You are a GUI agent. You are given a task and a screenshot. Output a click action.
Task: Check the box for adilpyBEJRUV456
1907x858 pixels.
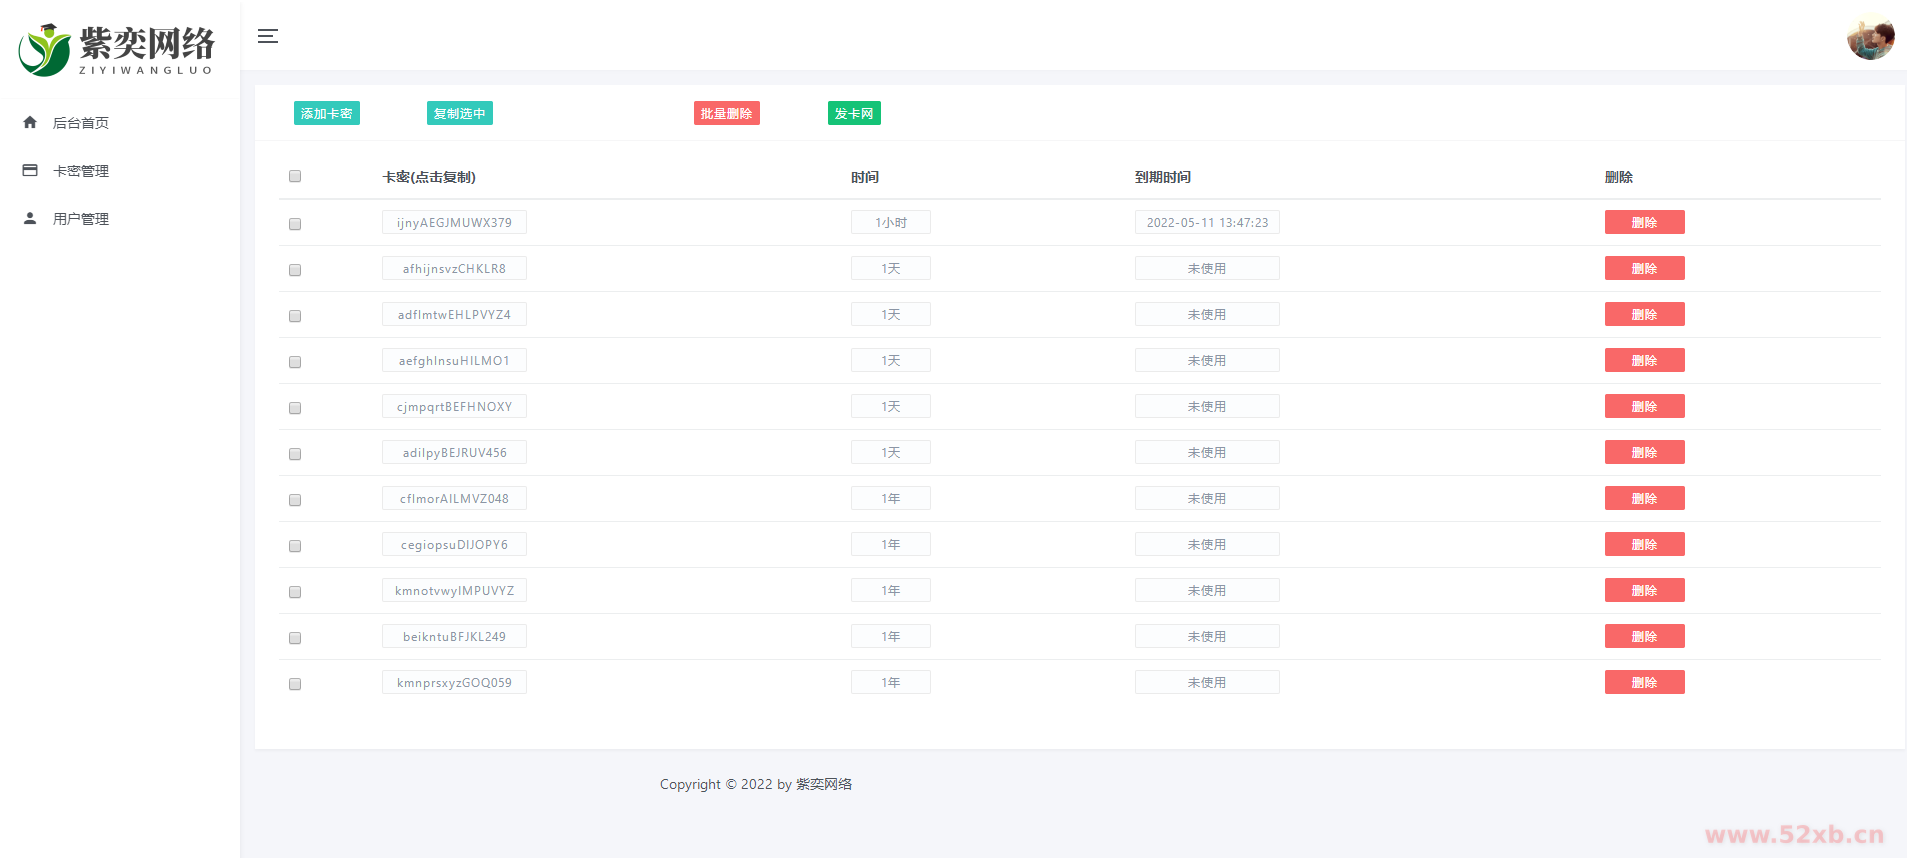coord(295,454)
